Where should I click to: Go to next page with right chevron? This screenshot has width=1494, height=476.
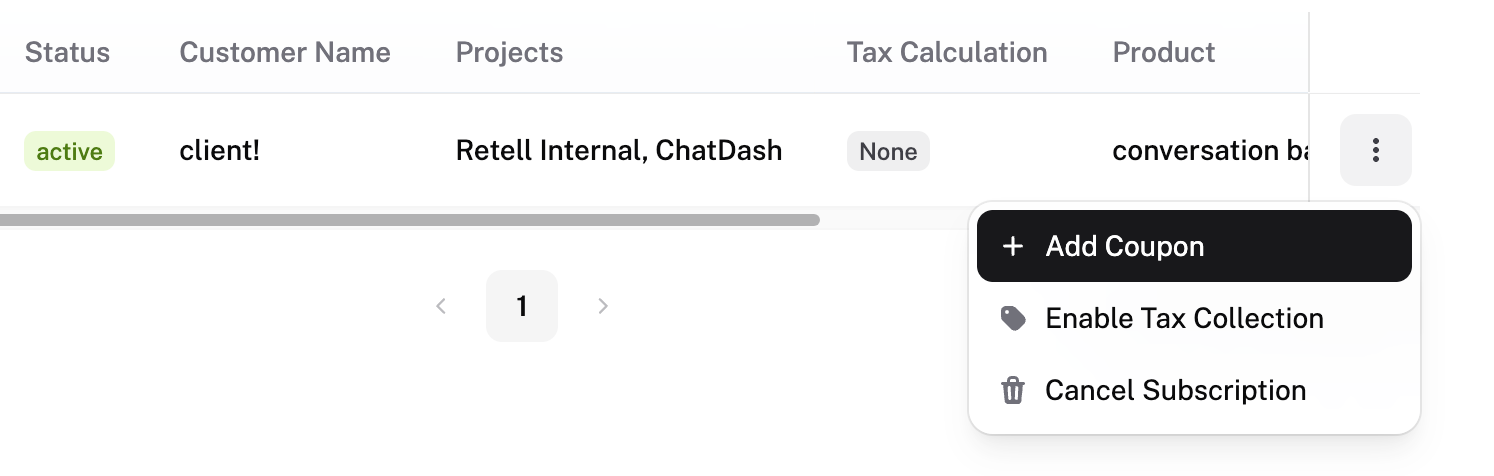pyautogui.click(x=602, y=306)
